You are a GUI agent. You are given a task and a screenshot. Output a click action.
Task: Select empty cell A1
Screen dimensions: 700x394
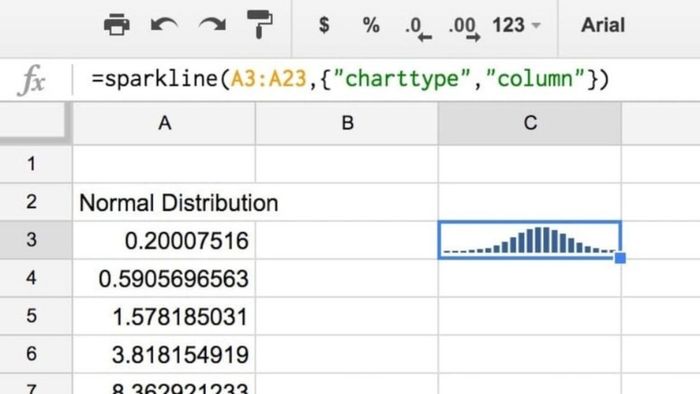pyautogui.click(x=164, y=164)
